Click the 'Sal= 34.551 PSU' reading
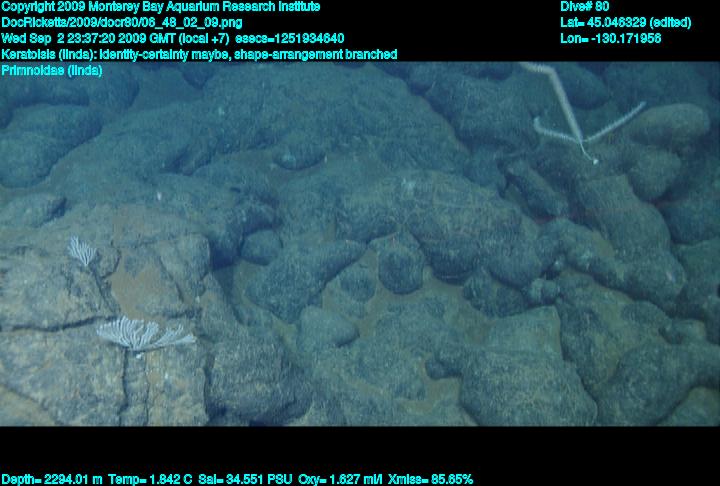 [245, 480]
